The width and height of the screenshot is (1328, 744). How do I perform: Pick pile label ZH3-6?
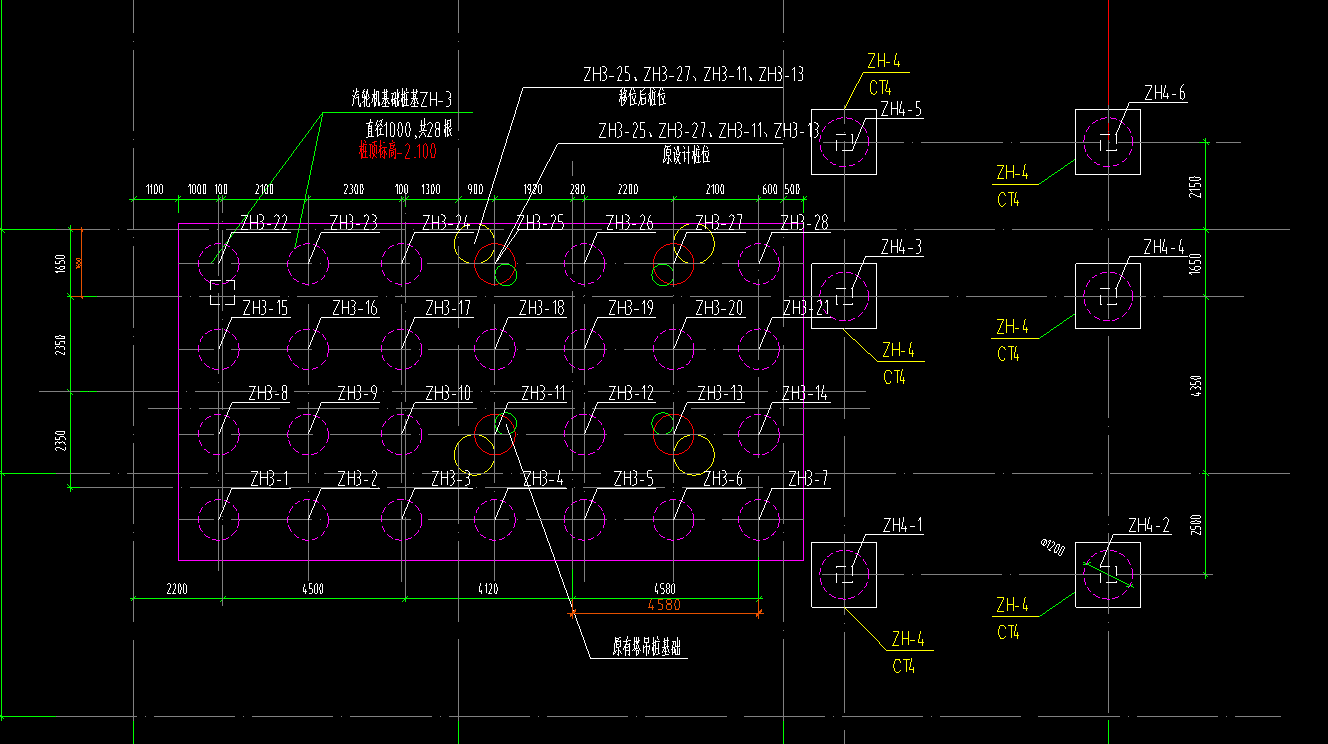tap(723, 479)
